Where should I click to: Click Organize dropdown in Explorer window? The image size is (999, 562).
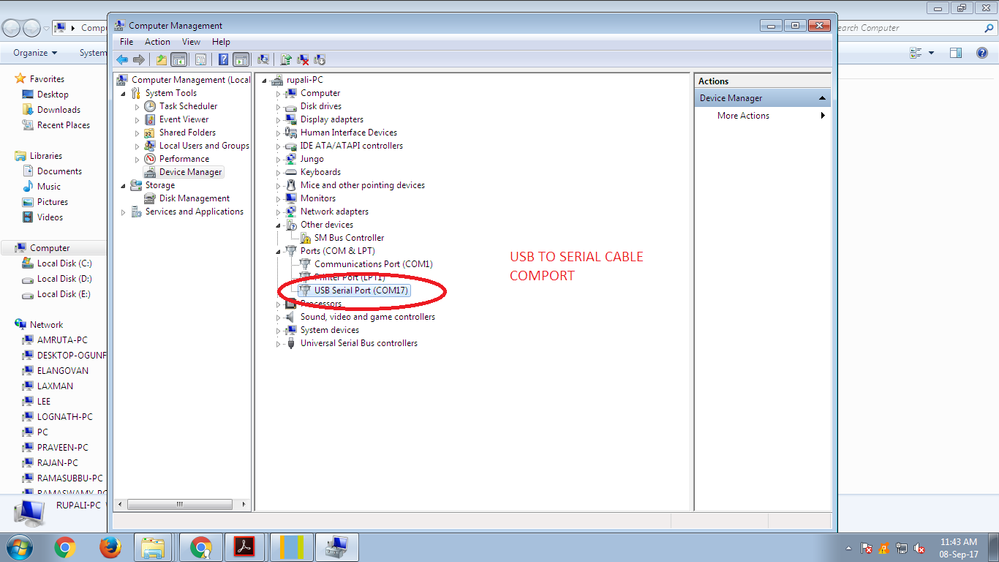tap(35, 53)
